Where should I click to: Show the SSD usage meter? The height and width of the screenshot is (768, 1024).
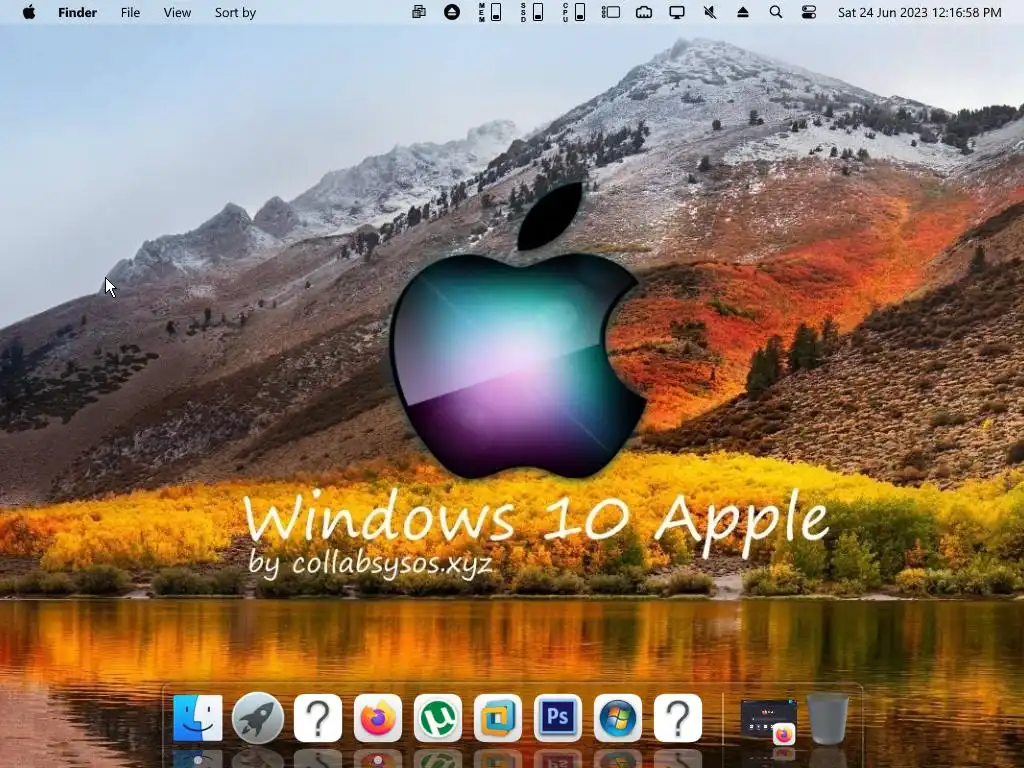pos(532,12)
